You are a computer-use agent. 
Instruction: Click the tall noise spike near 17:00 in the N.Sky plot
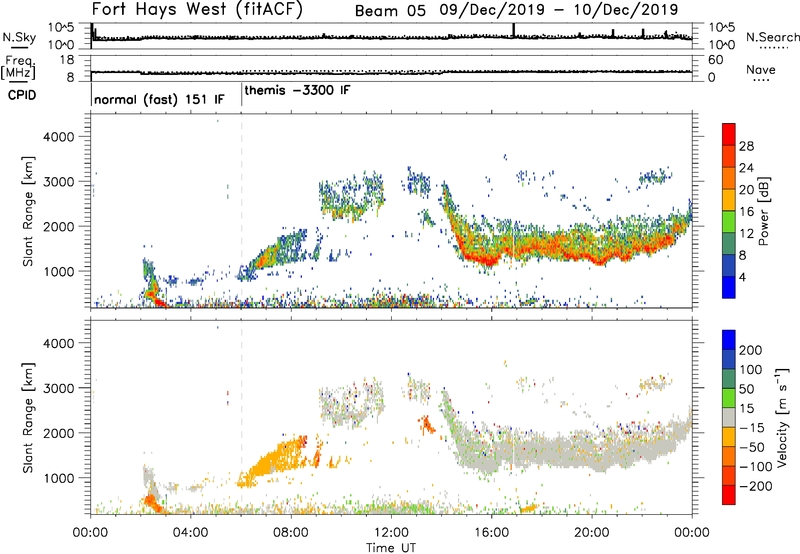[x=514, y=30]
